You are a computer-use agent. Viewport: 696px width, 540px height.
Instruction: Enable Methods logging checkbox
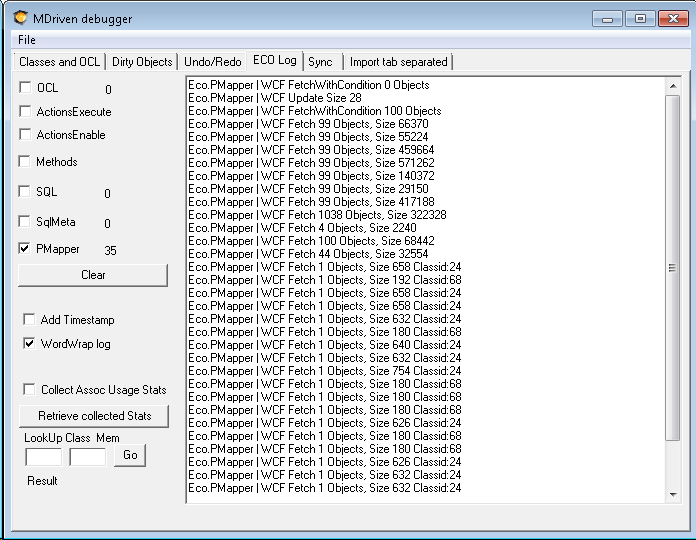click(x=24, y=161)
